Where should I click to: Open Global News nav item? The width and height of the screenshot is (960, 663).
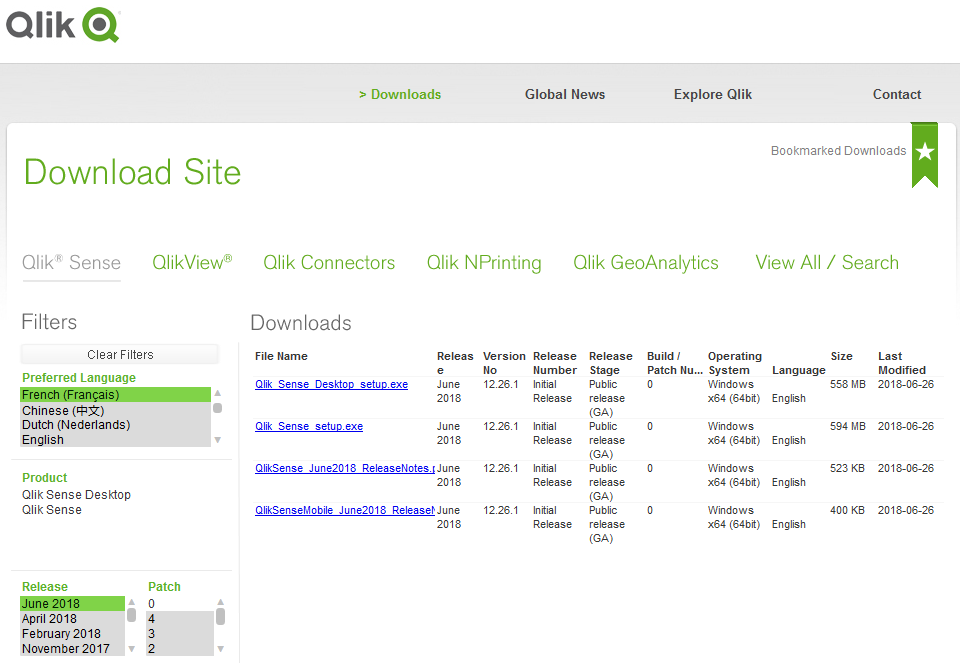point(564,94)
